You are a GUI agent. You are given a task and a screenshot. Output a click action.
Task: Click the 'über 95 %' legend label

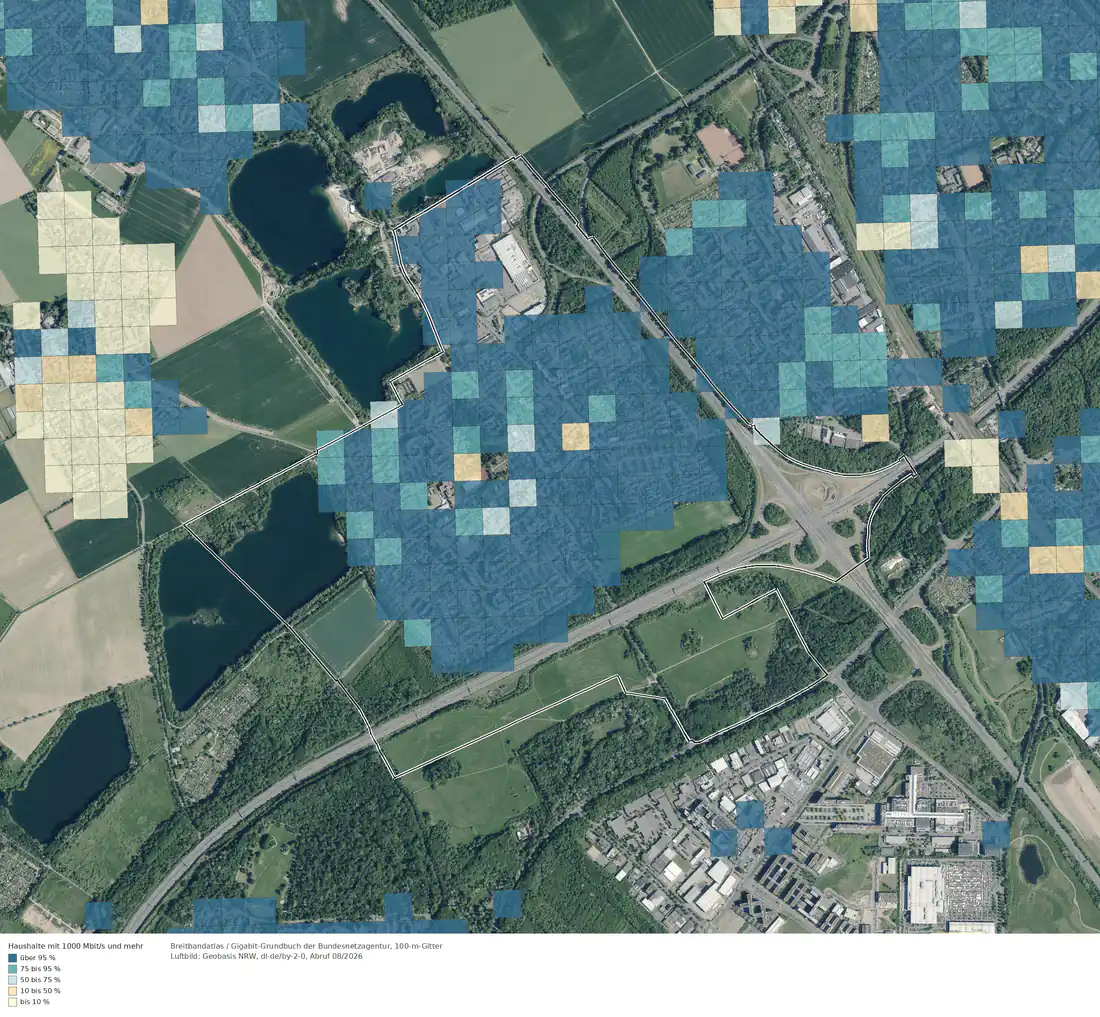pos(38,957)
